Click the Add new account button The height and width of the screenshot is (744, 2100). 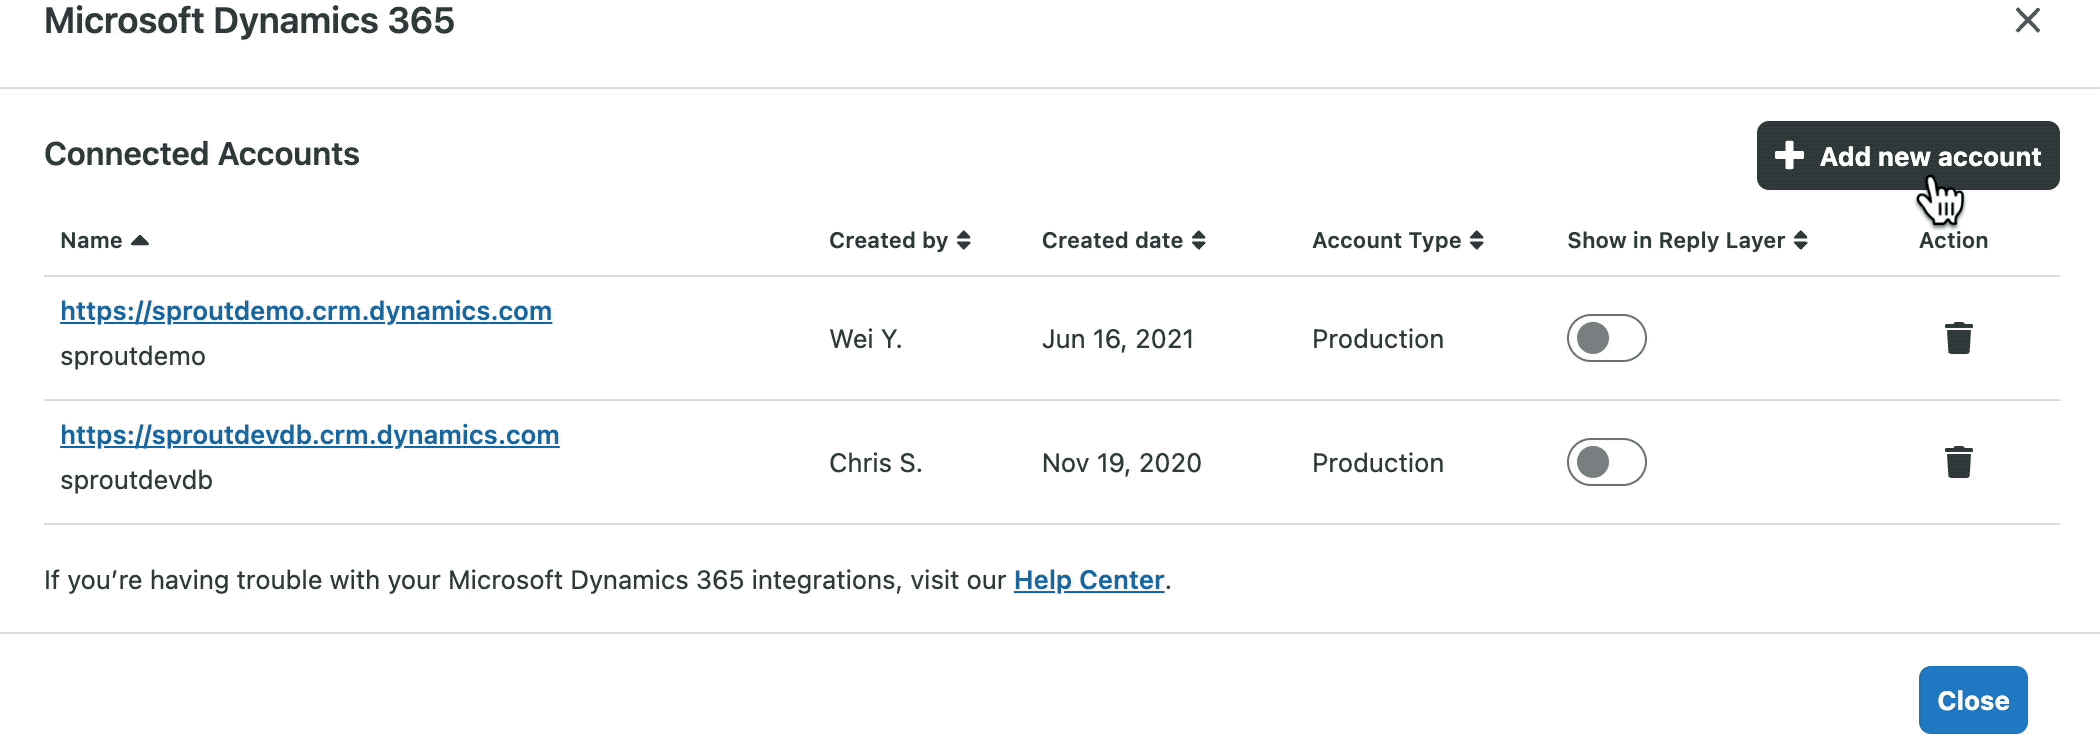pos(1907,156)
